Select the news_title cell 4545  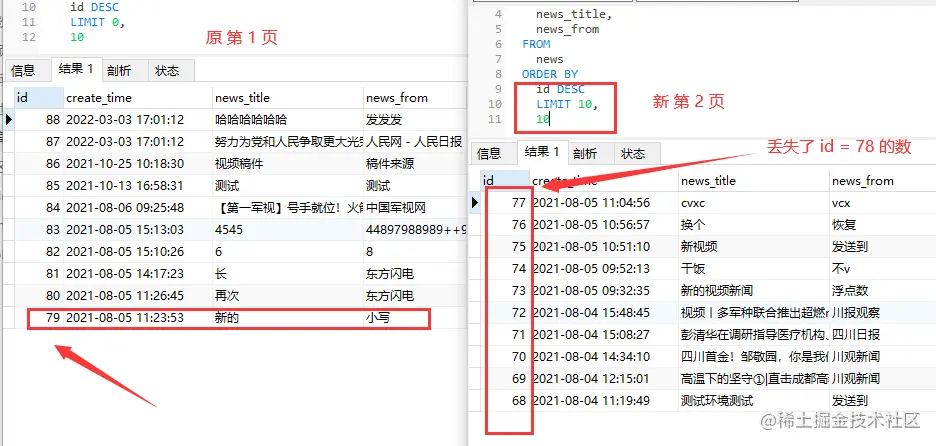click(x=288, y=230)
